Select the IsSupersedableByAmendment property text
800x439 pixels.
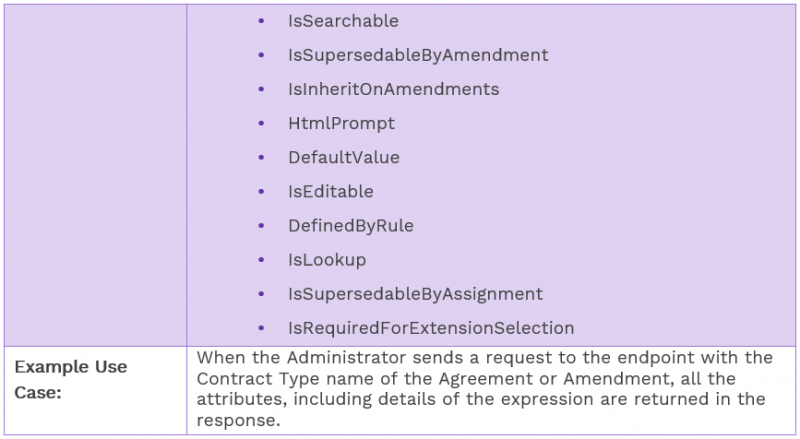coord(417,55)
